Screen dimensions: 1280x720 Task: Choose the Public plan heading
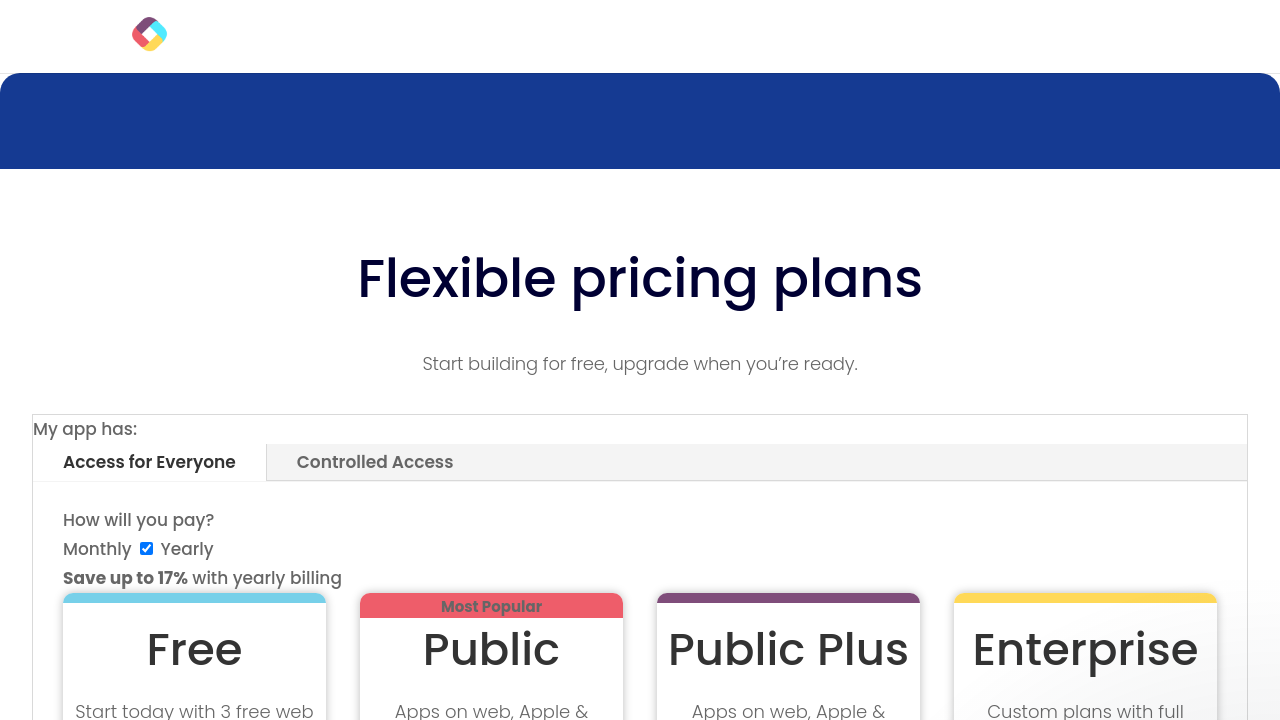pos(491,650)
